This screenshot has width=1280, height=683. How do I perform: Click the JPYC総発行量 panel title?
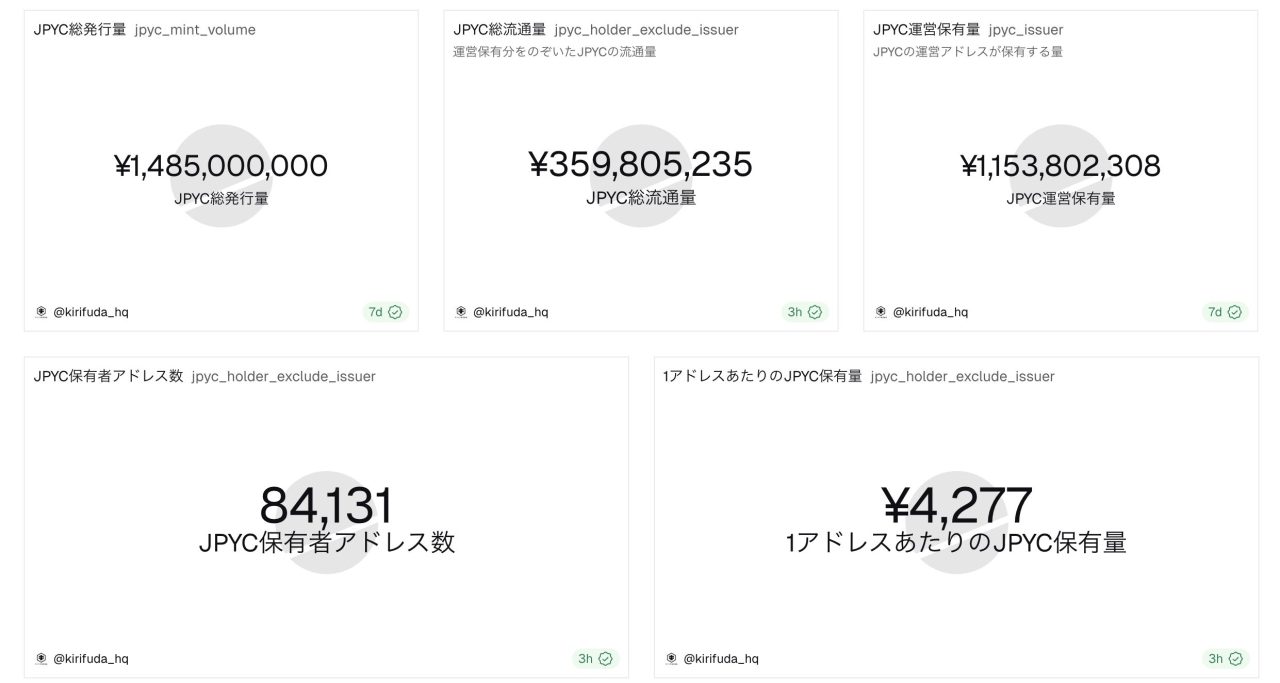pyautogui.click(x=80, y=30)
